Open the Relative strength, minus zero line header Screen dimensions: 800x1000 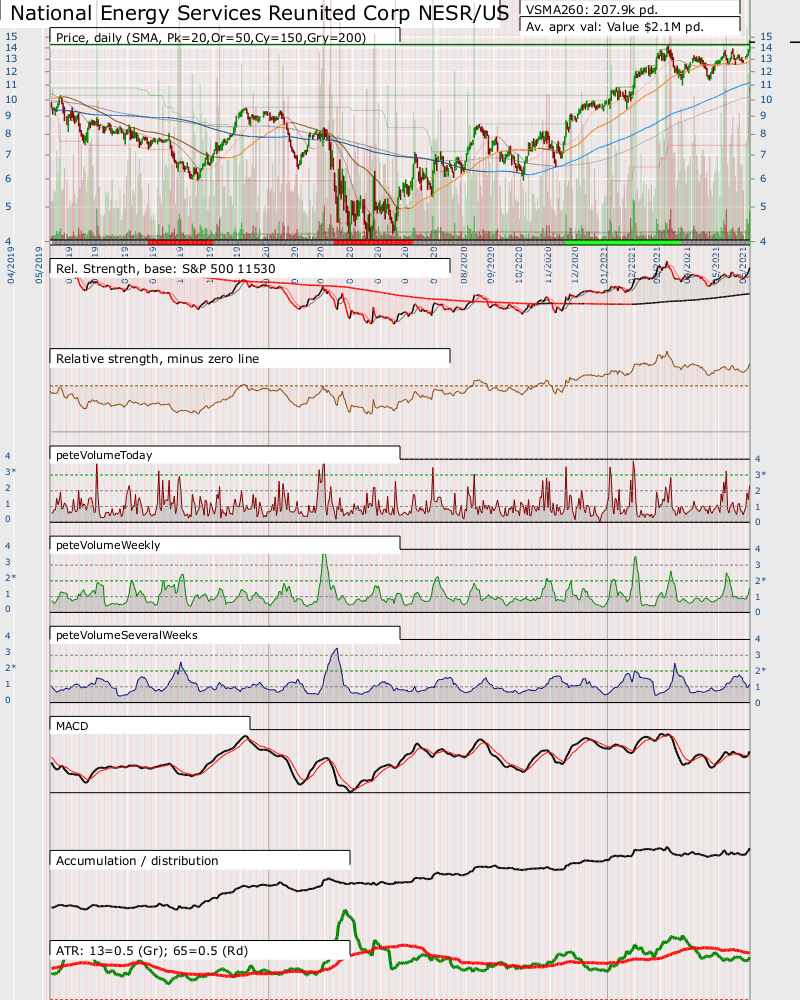[158, 358]
